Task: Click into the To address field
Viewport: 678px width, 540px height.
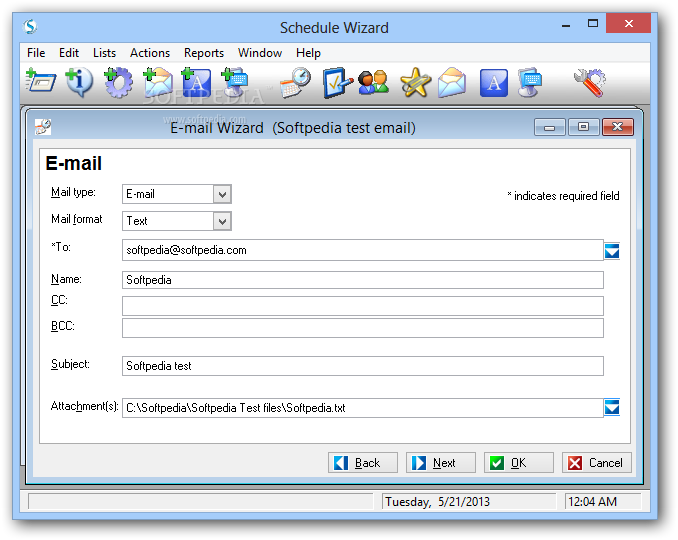Action: click(x=363, y=250)
